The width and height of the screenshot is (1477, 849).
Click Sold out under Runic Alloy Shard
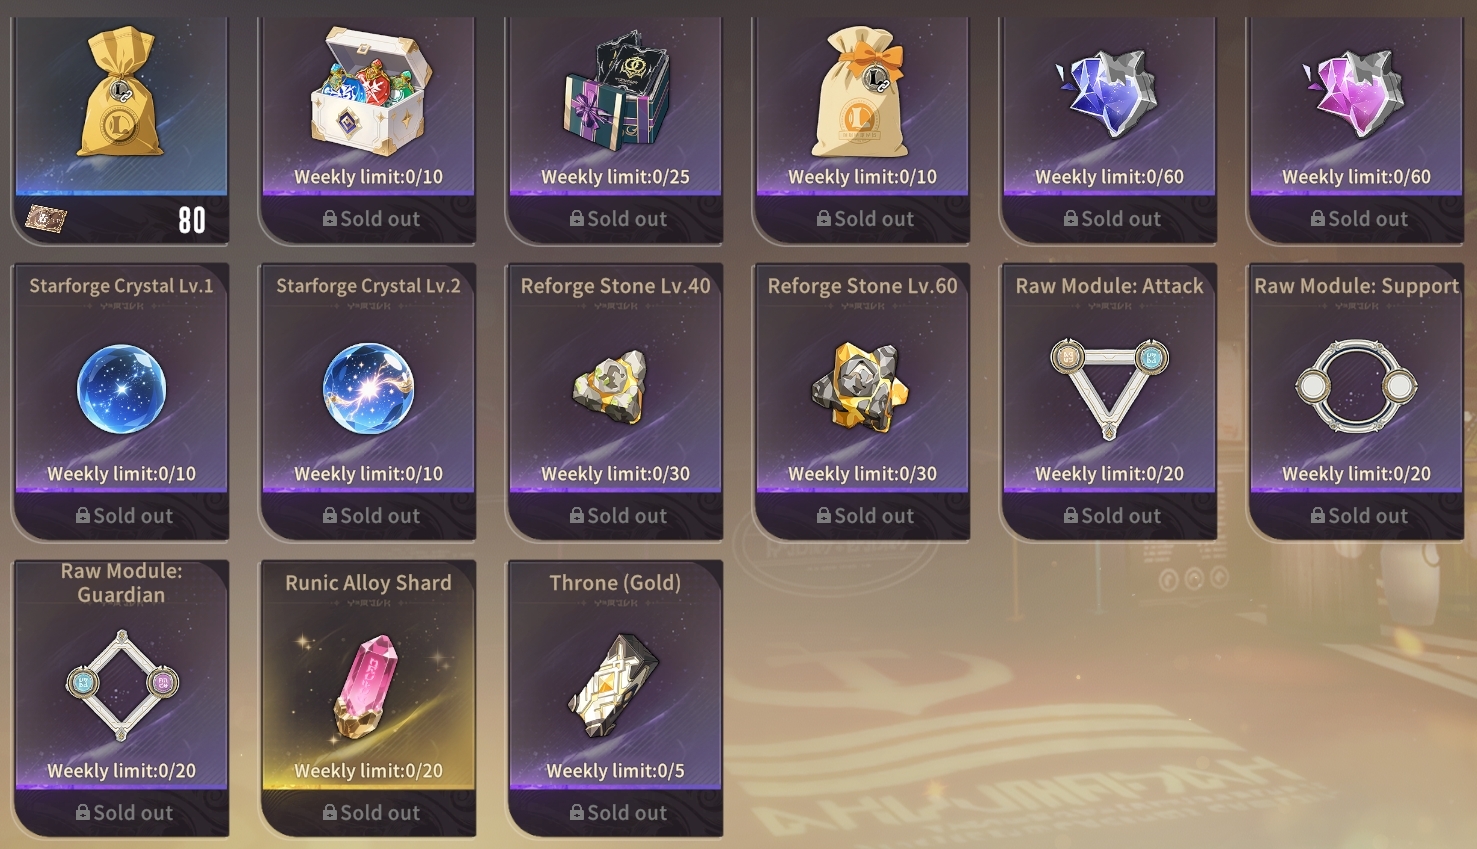coord(370,813)
